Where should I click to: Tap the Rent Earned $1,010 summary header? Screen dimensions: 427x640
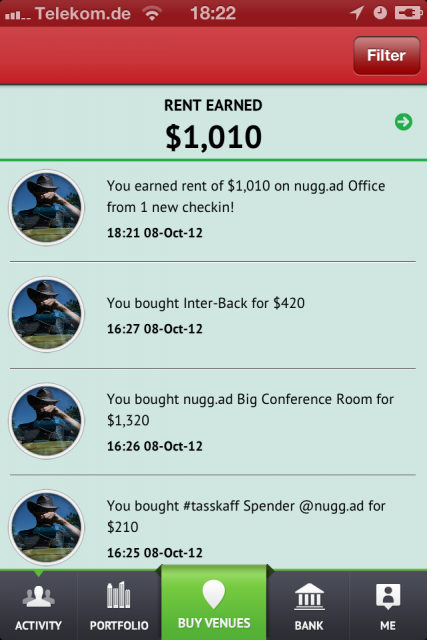tap(213, 122)
